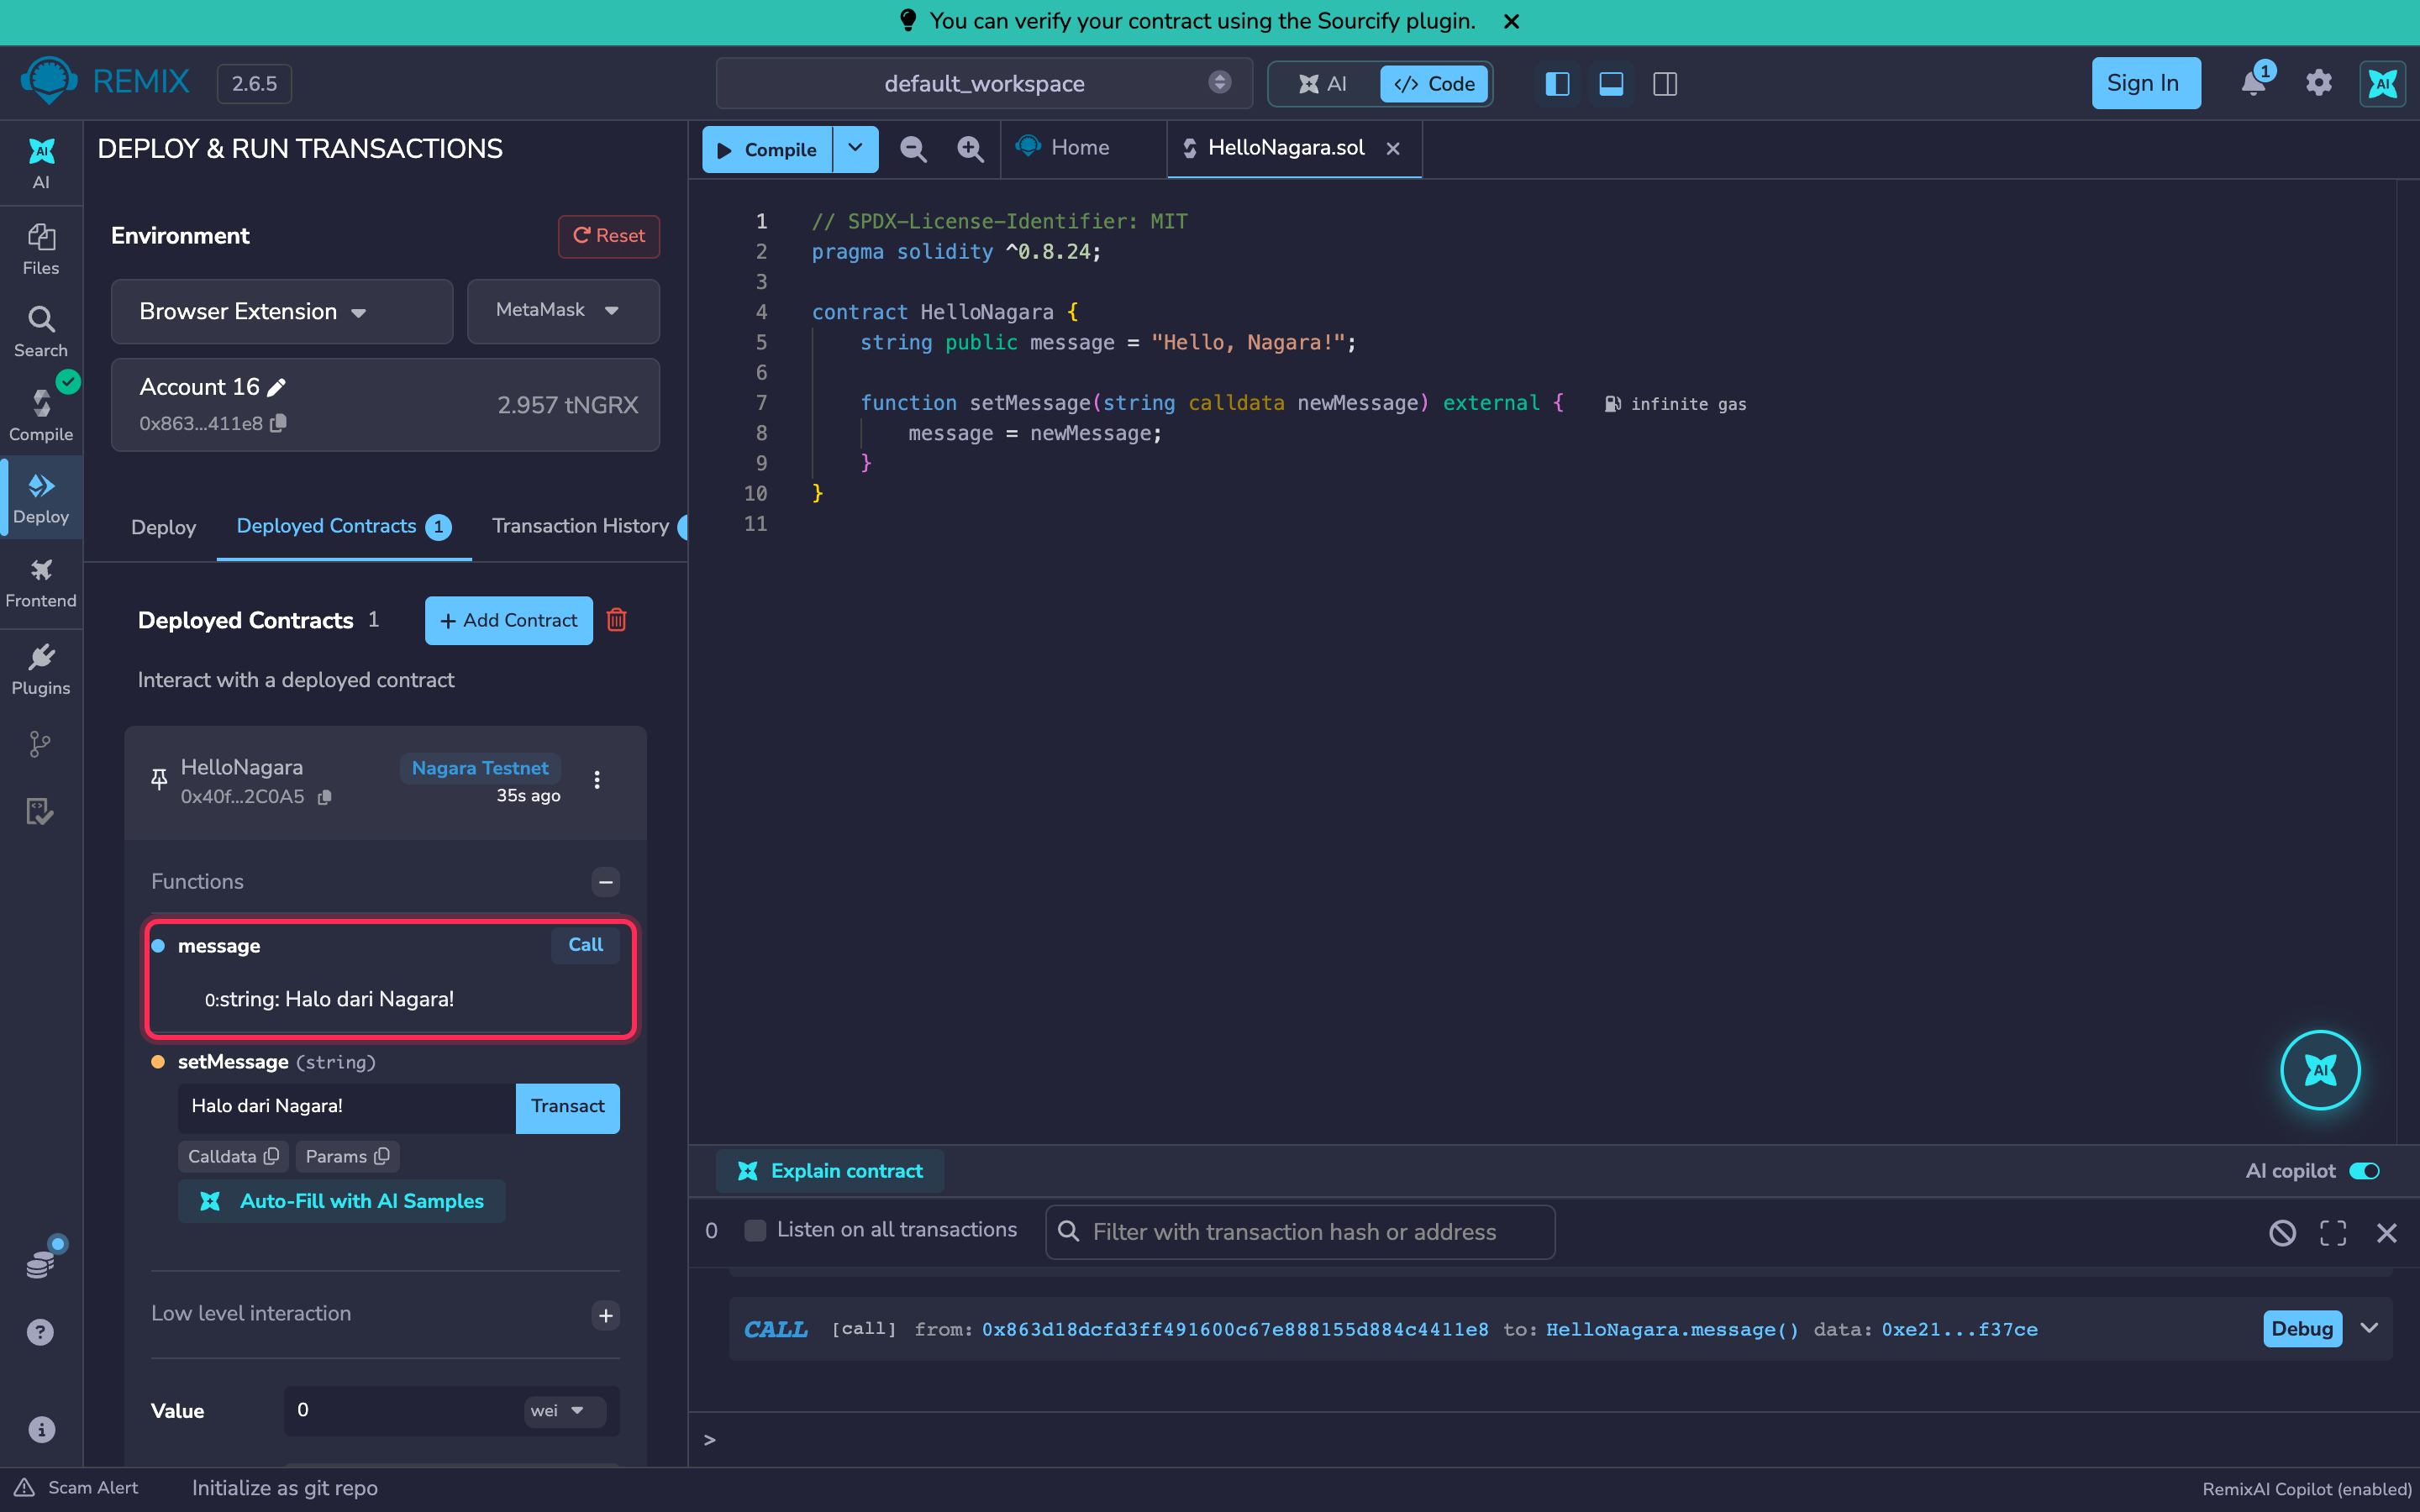Copy Account 16 address
Screen dimensions: 2420x1512
279,423
